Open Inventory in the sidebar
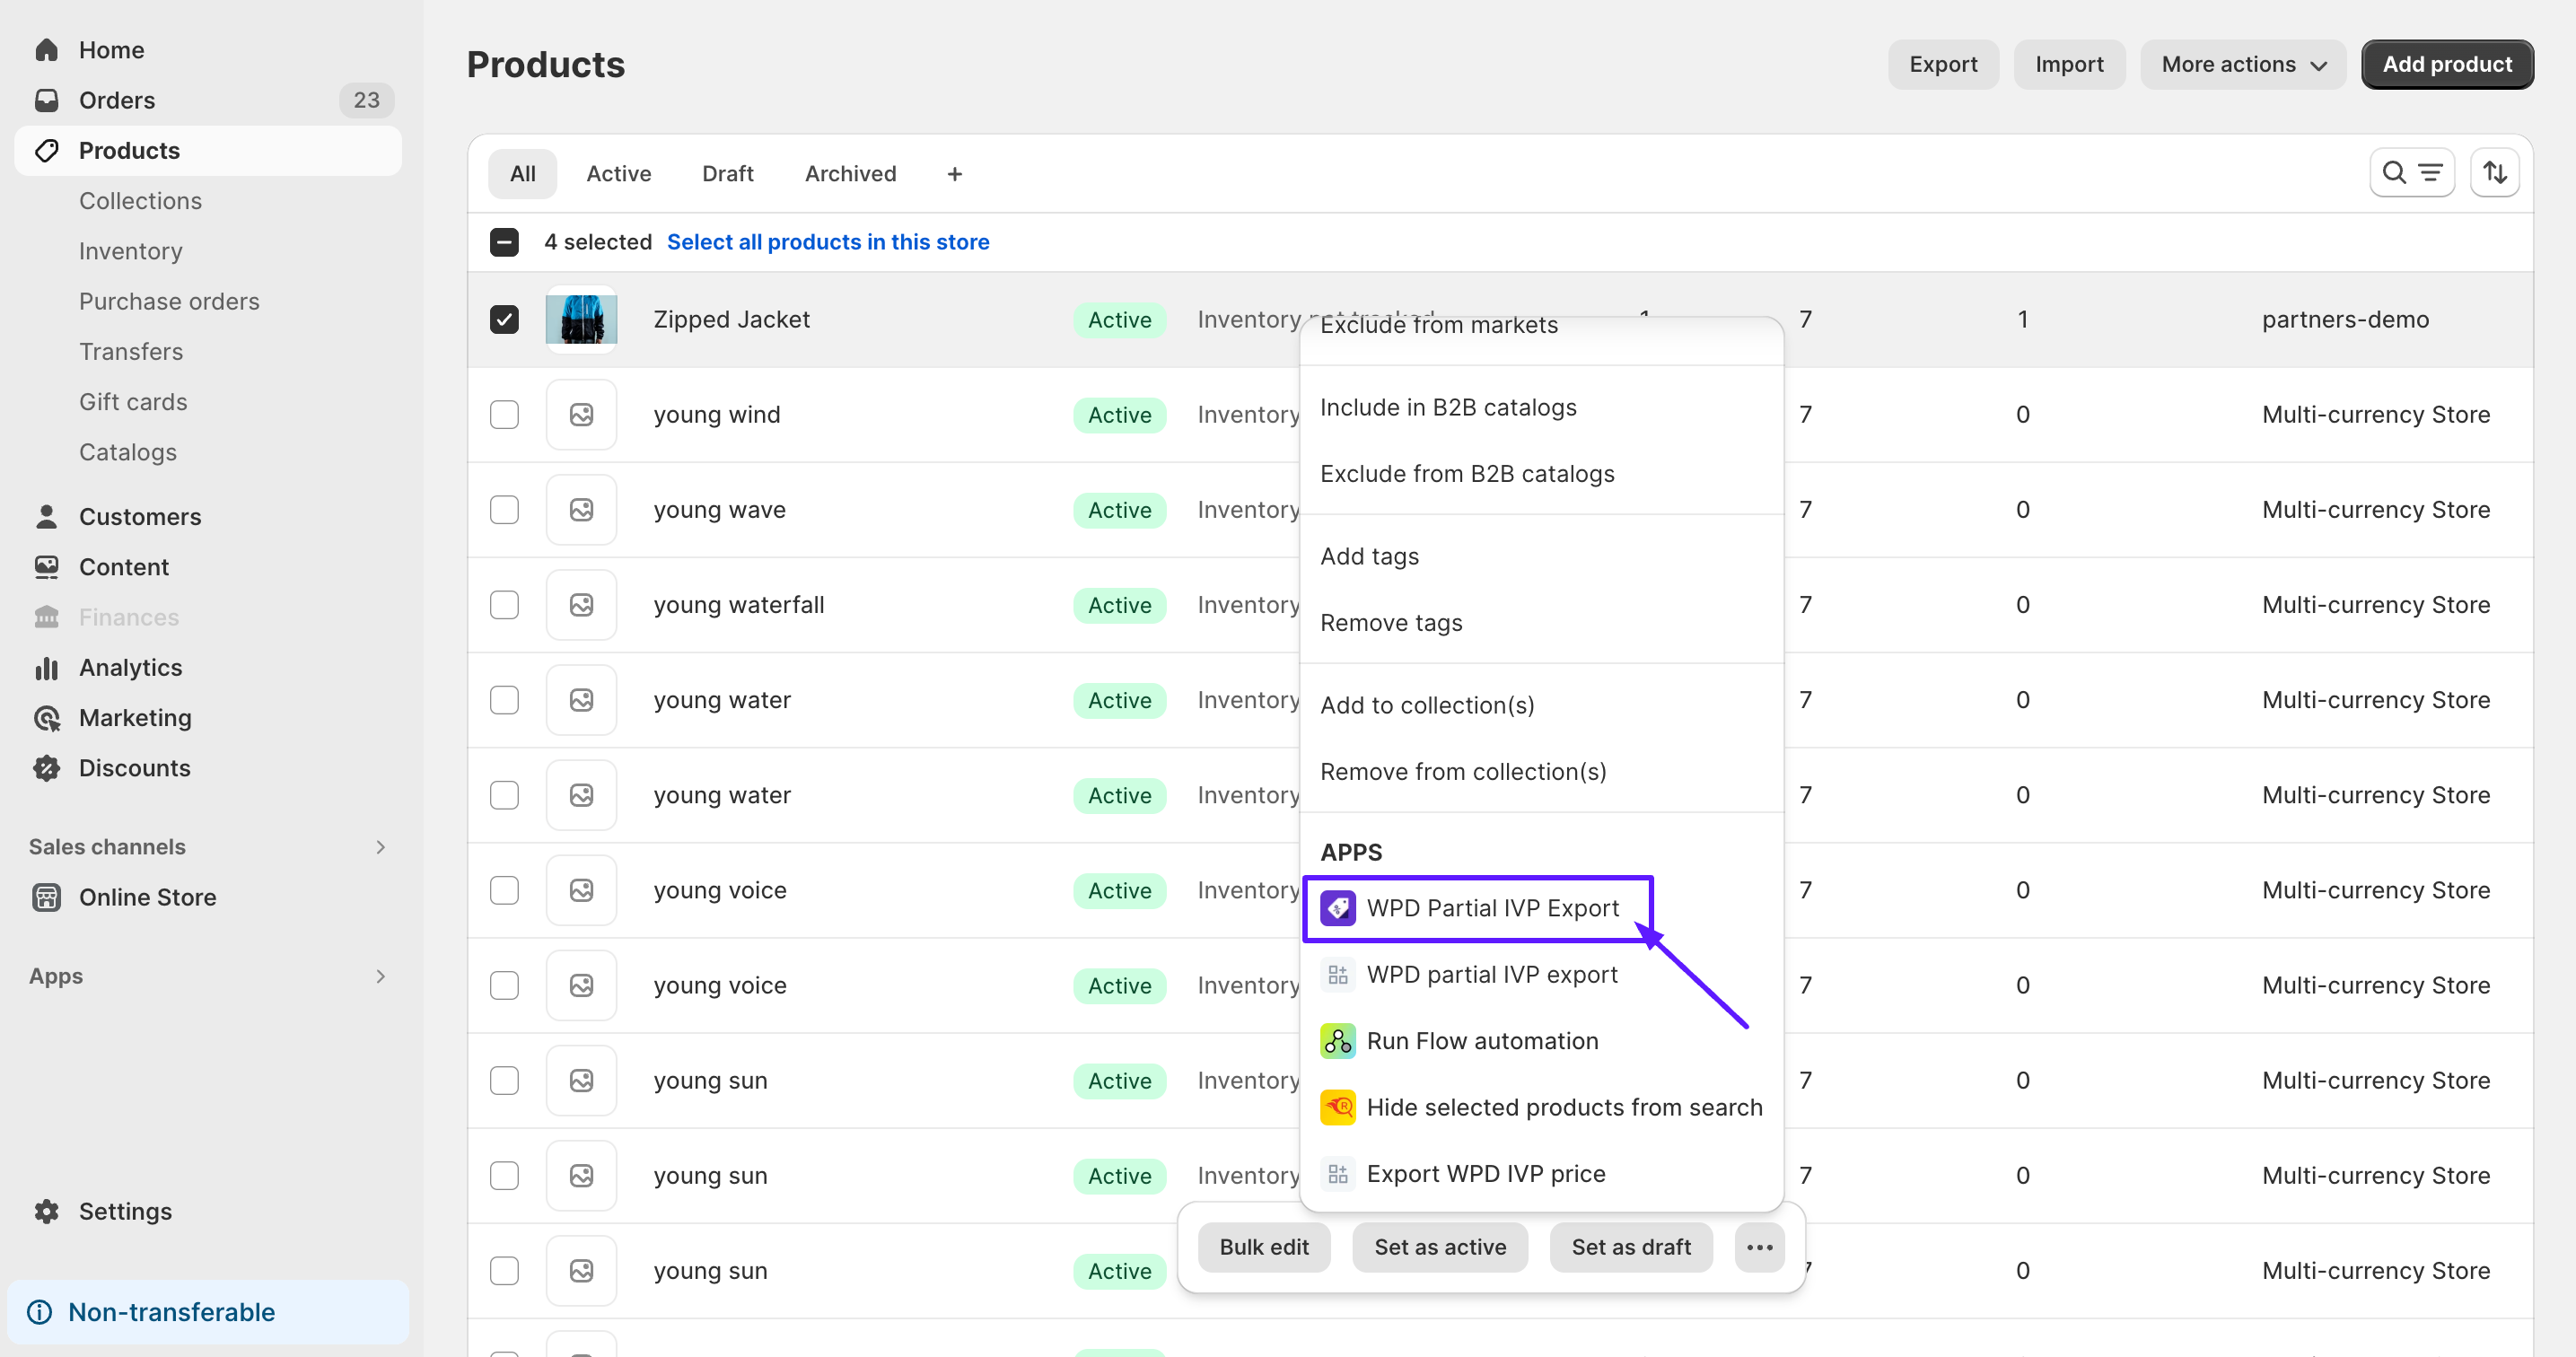Image resolution: width=2576 pixels, height=1357 pixels. [x=131, y=251]
